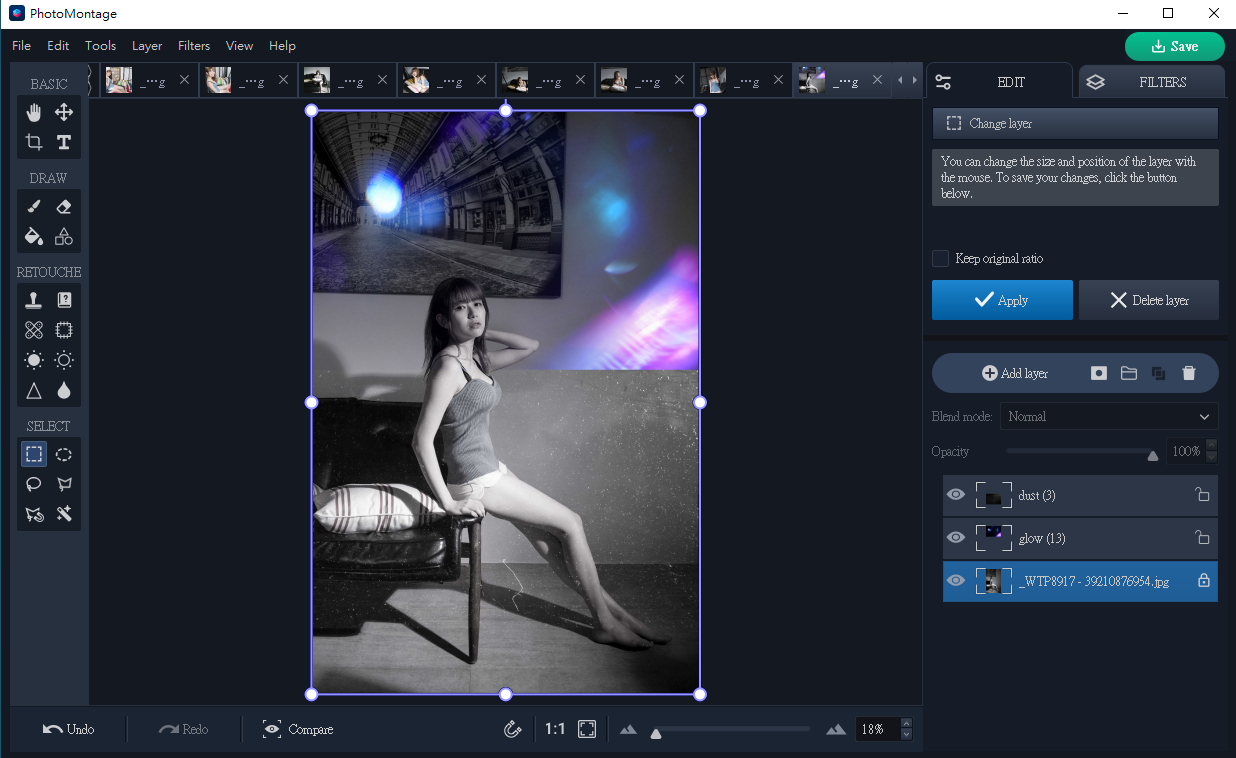Select the Text tool
Image resolution: width=1236 pixels, height=758 pixels.
64,142
